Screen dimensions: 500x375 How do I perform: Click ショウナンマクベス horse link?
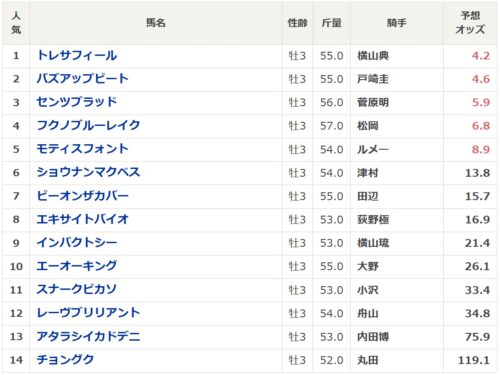point(88,172)
